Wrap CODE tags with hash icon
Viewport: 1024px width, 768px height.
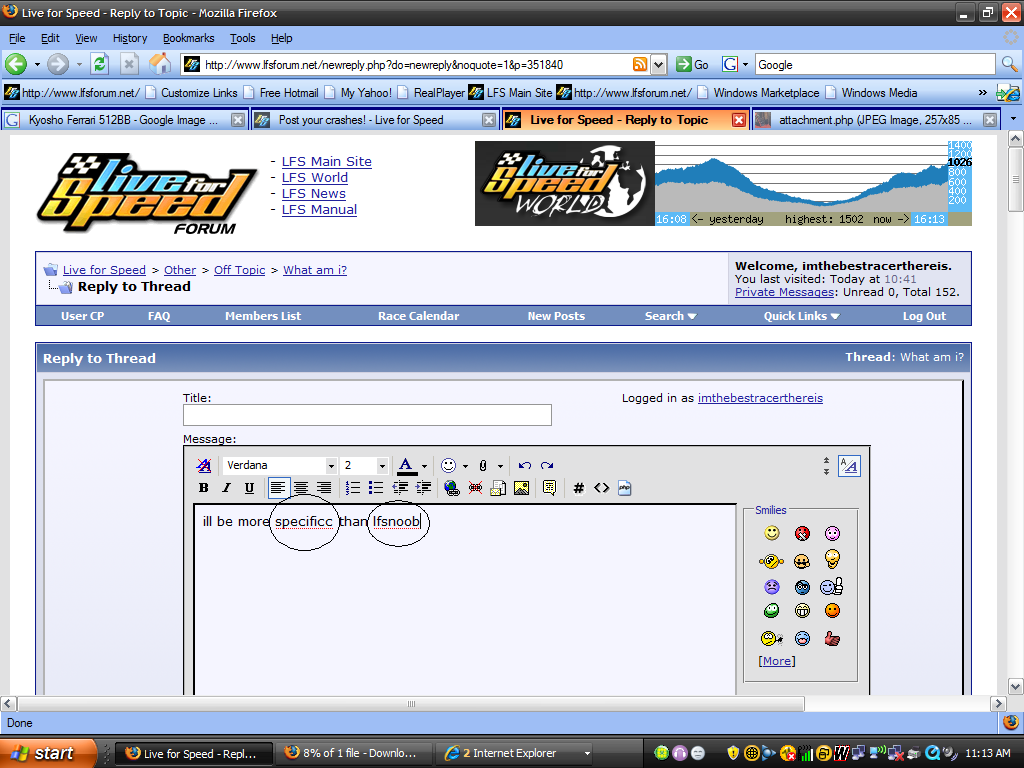579,488
